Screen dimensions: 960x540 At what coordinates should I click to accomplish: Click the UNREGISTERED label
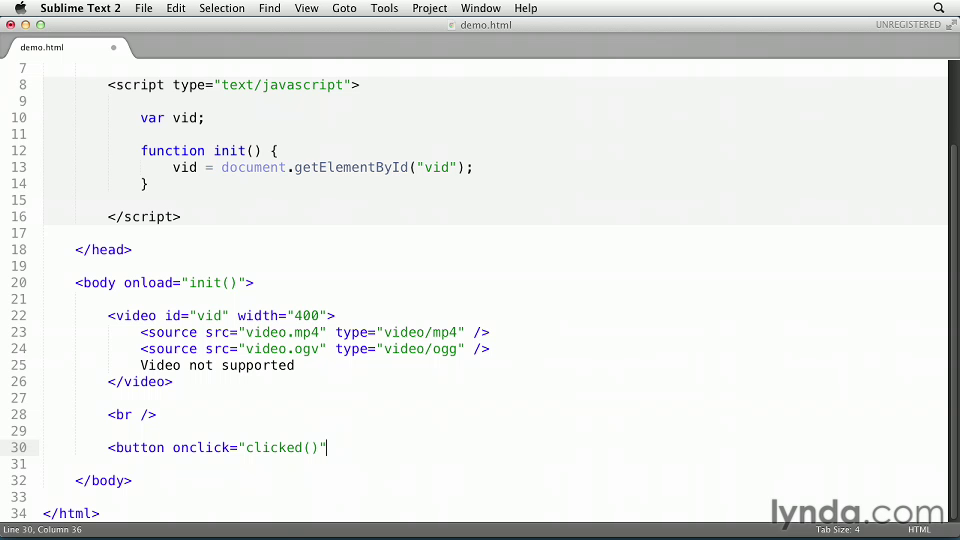(x=908, y=24)
